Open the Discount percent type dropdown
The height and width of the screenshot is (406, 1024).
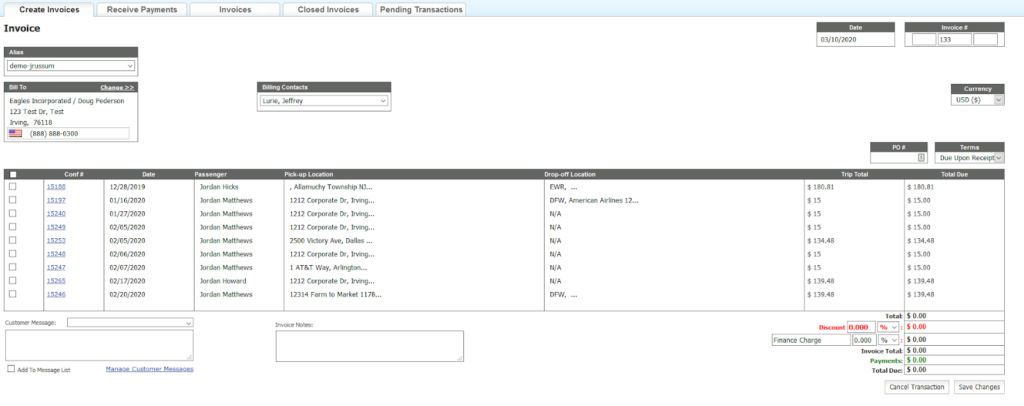tap(887, 327)
